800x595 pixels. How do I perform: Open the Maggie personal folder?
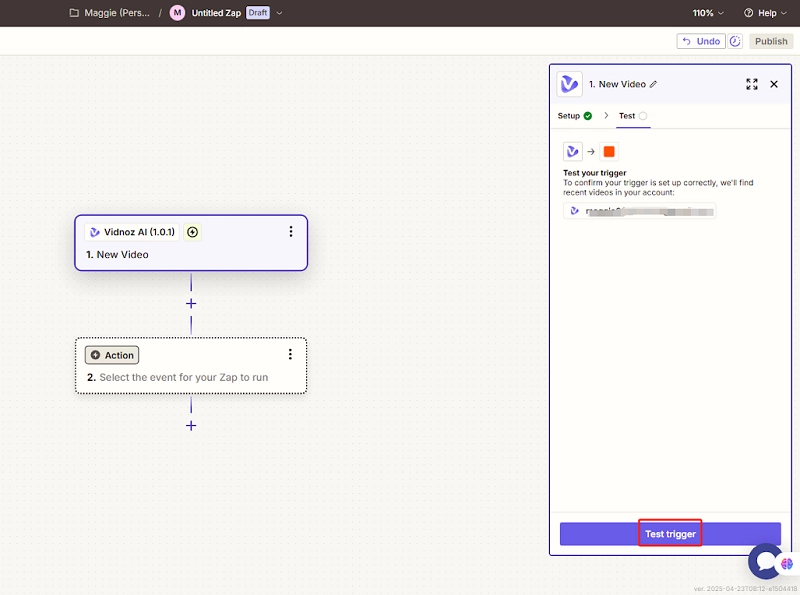(x=108, y=13)
